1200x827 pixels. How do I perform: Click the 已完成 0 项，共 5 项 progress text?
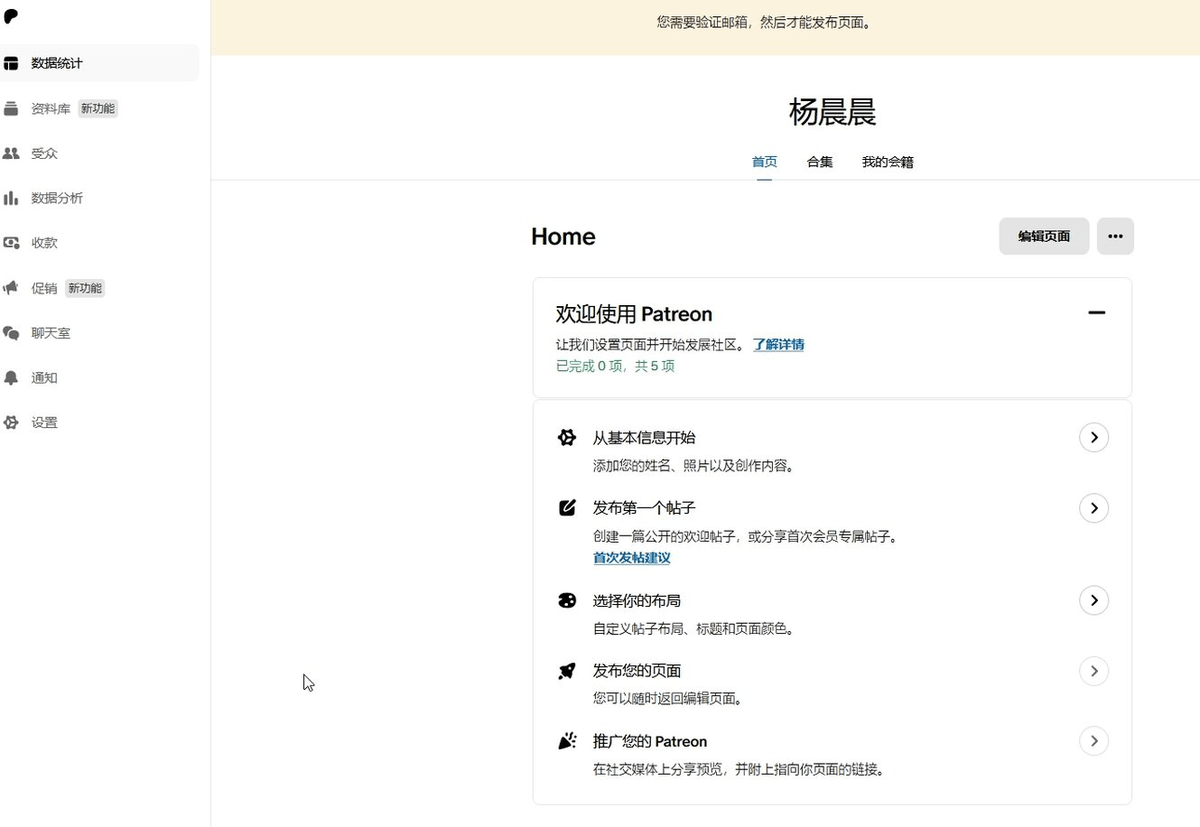(x=615, y=366)
